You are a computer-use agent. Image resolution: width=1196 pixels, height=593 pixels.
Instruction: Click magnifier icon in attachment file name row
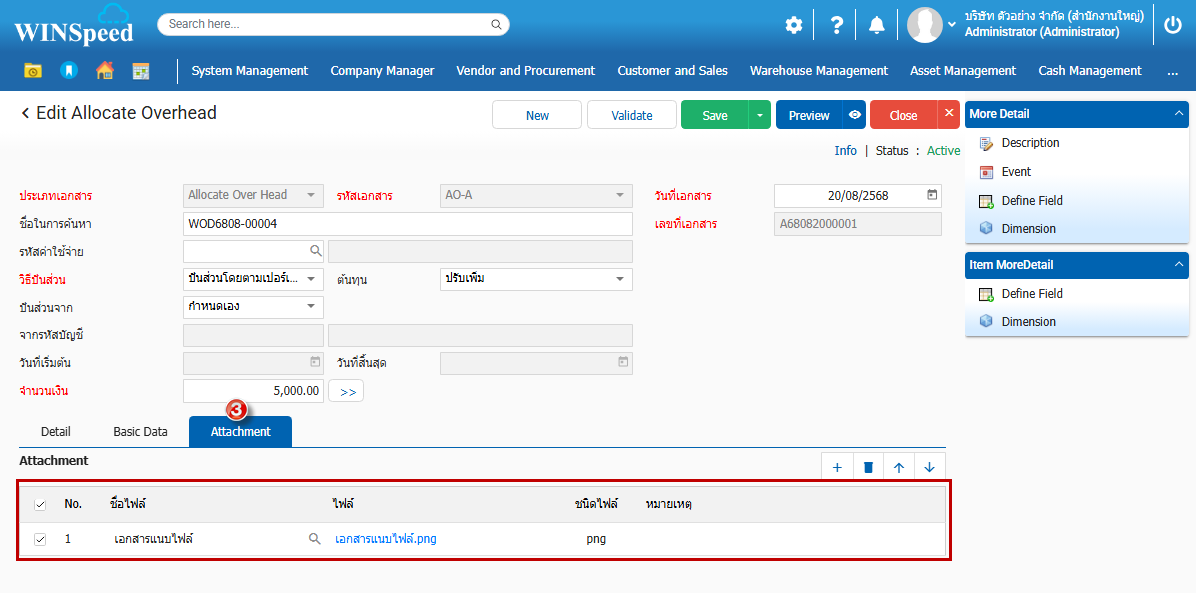coord(315,539)
